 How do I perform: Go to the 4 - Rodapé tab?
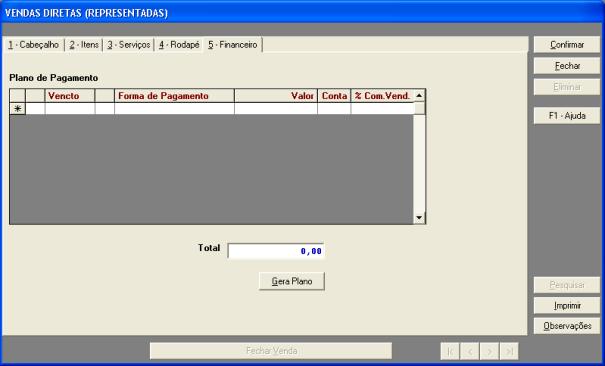pyautogui.click(x=179, y=45)
